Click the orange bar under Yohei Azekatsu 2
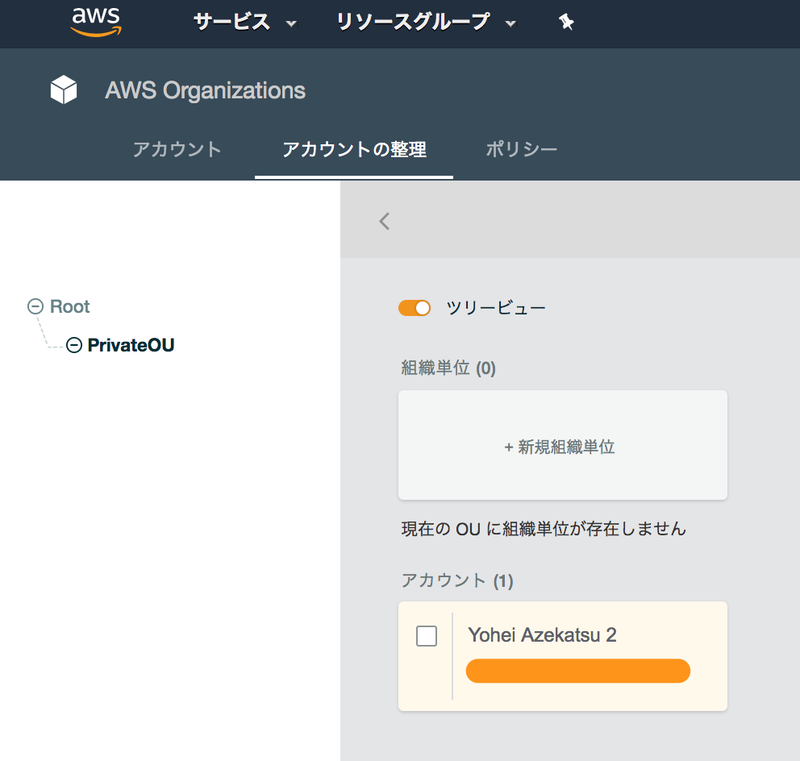The height and width of the screenshot is (761, 800). tap(578, 671)
